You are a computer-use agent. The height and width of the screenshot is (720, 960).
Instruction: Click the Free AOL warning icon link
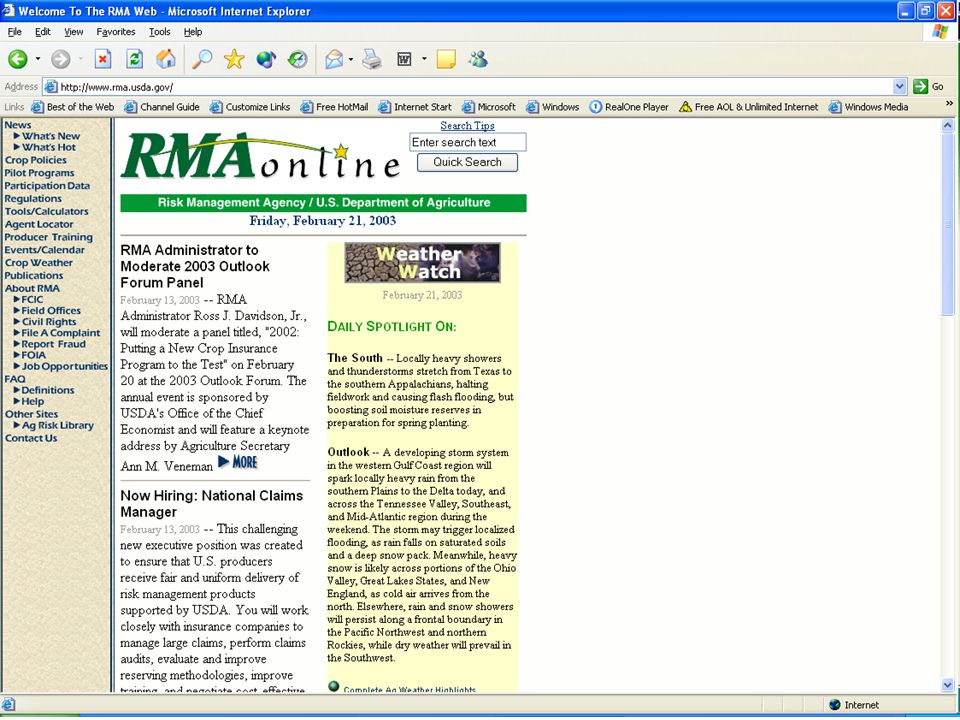pos(685,107)
